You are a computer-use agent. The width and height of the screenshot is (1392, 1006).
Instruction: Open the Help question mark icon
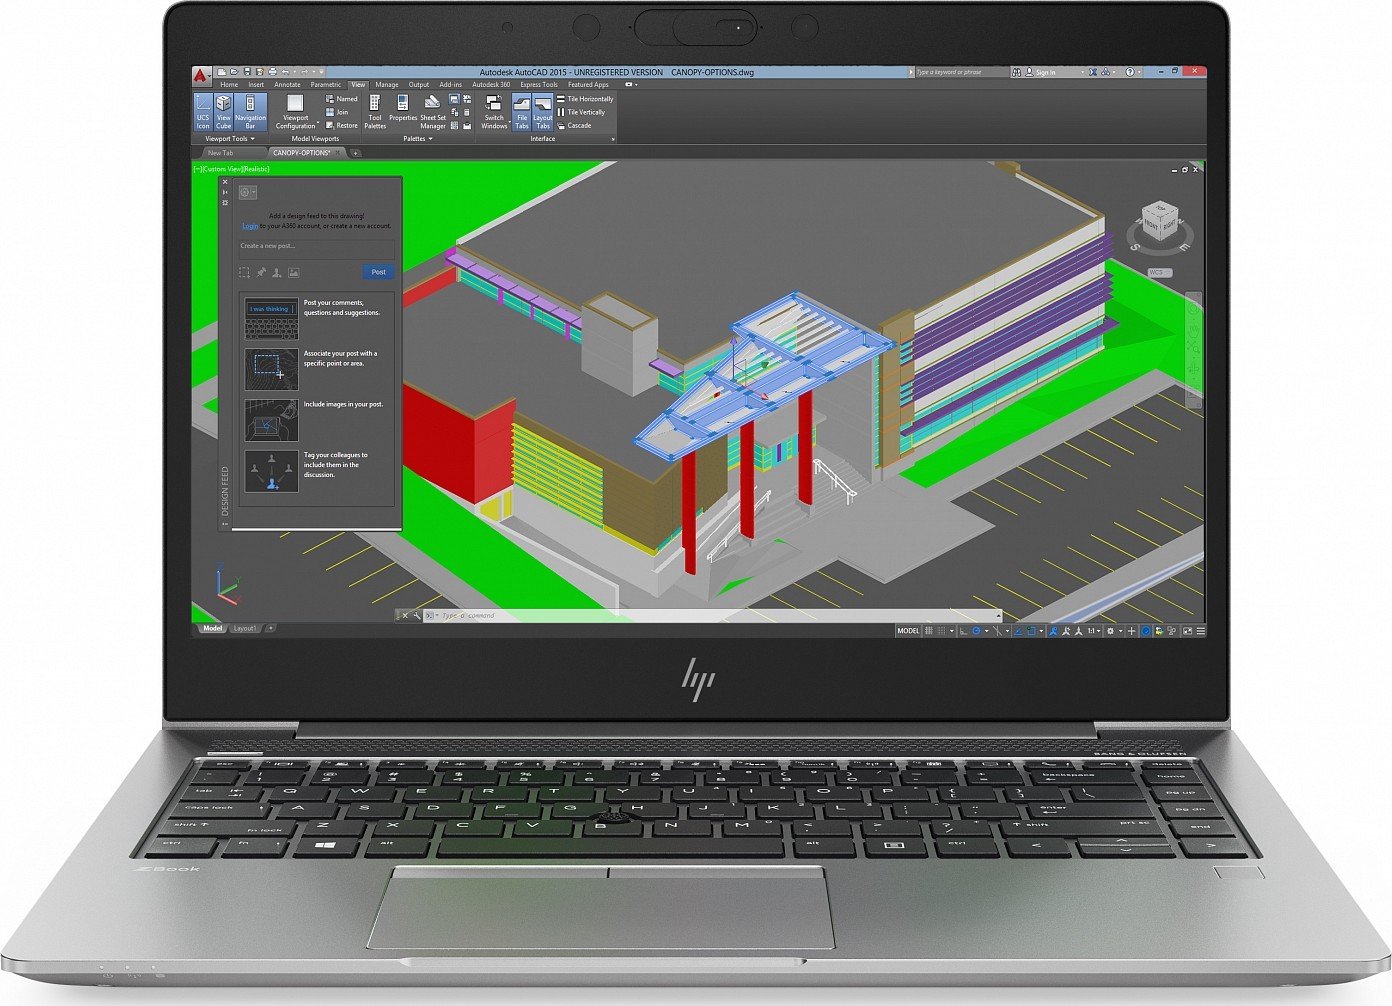tap(1130, 72)
